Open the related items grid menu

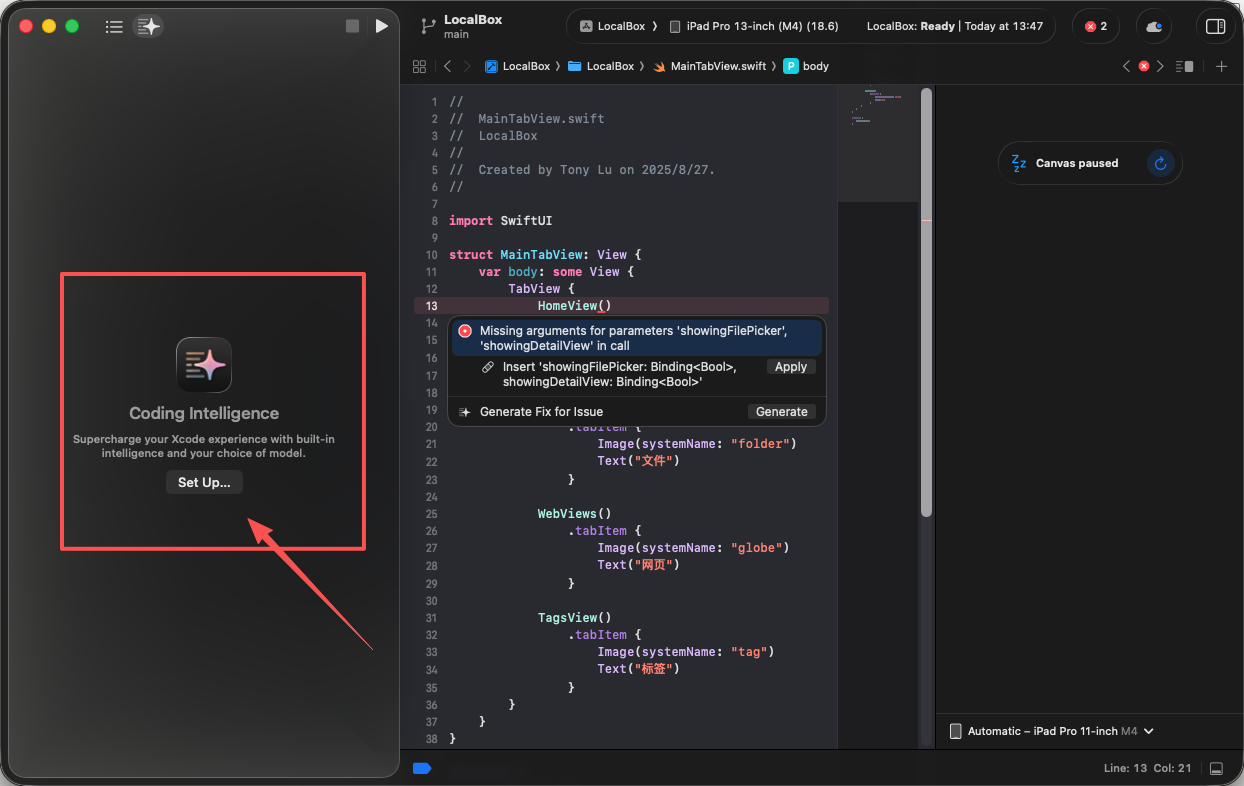click(x=419, y=66)
